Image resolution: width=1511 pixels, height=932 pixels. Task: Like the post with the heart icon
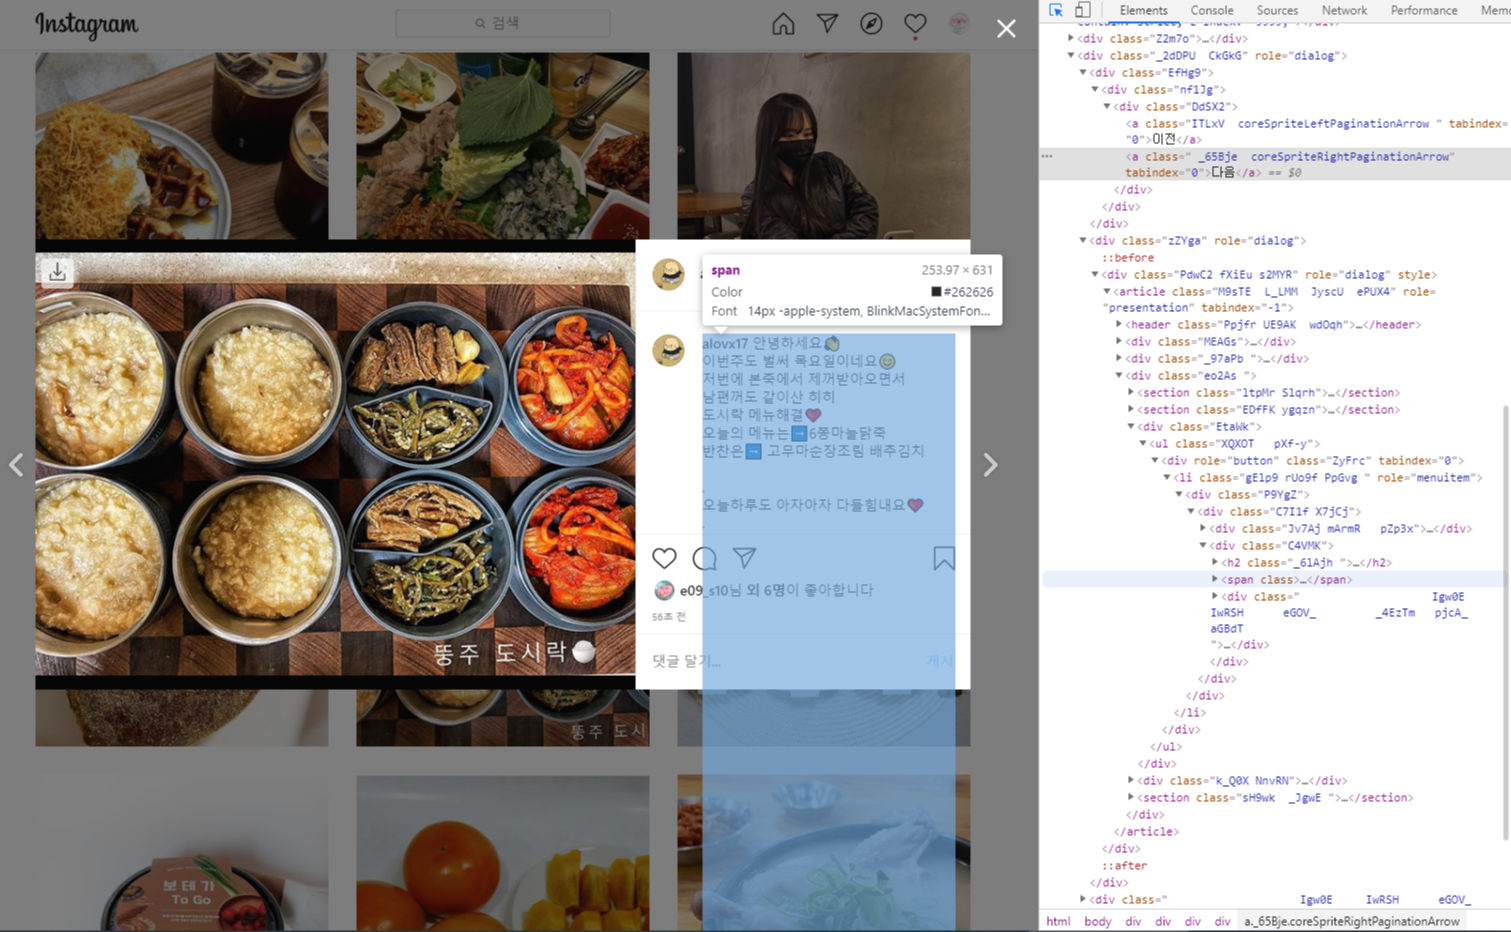[x=664, y=558]
